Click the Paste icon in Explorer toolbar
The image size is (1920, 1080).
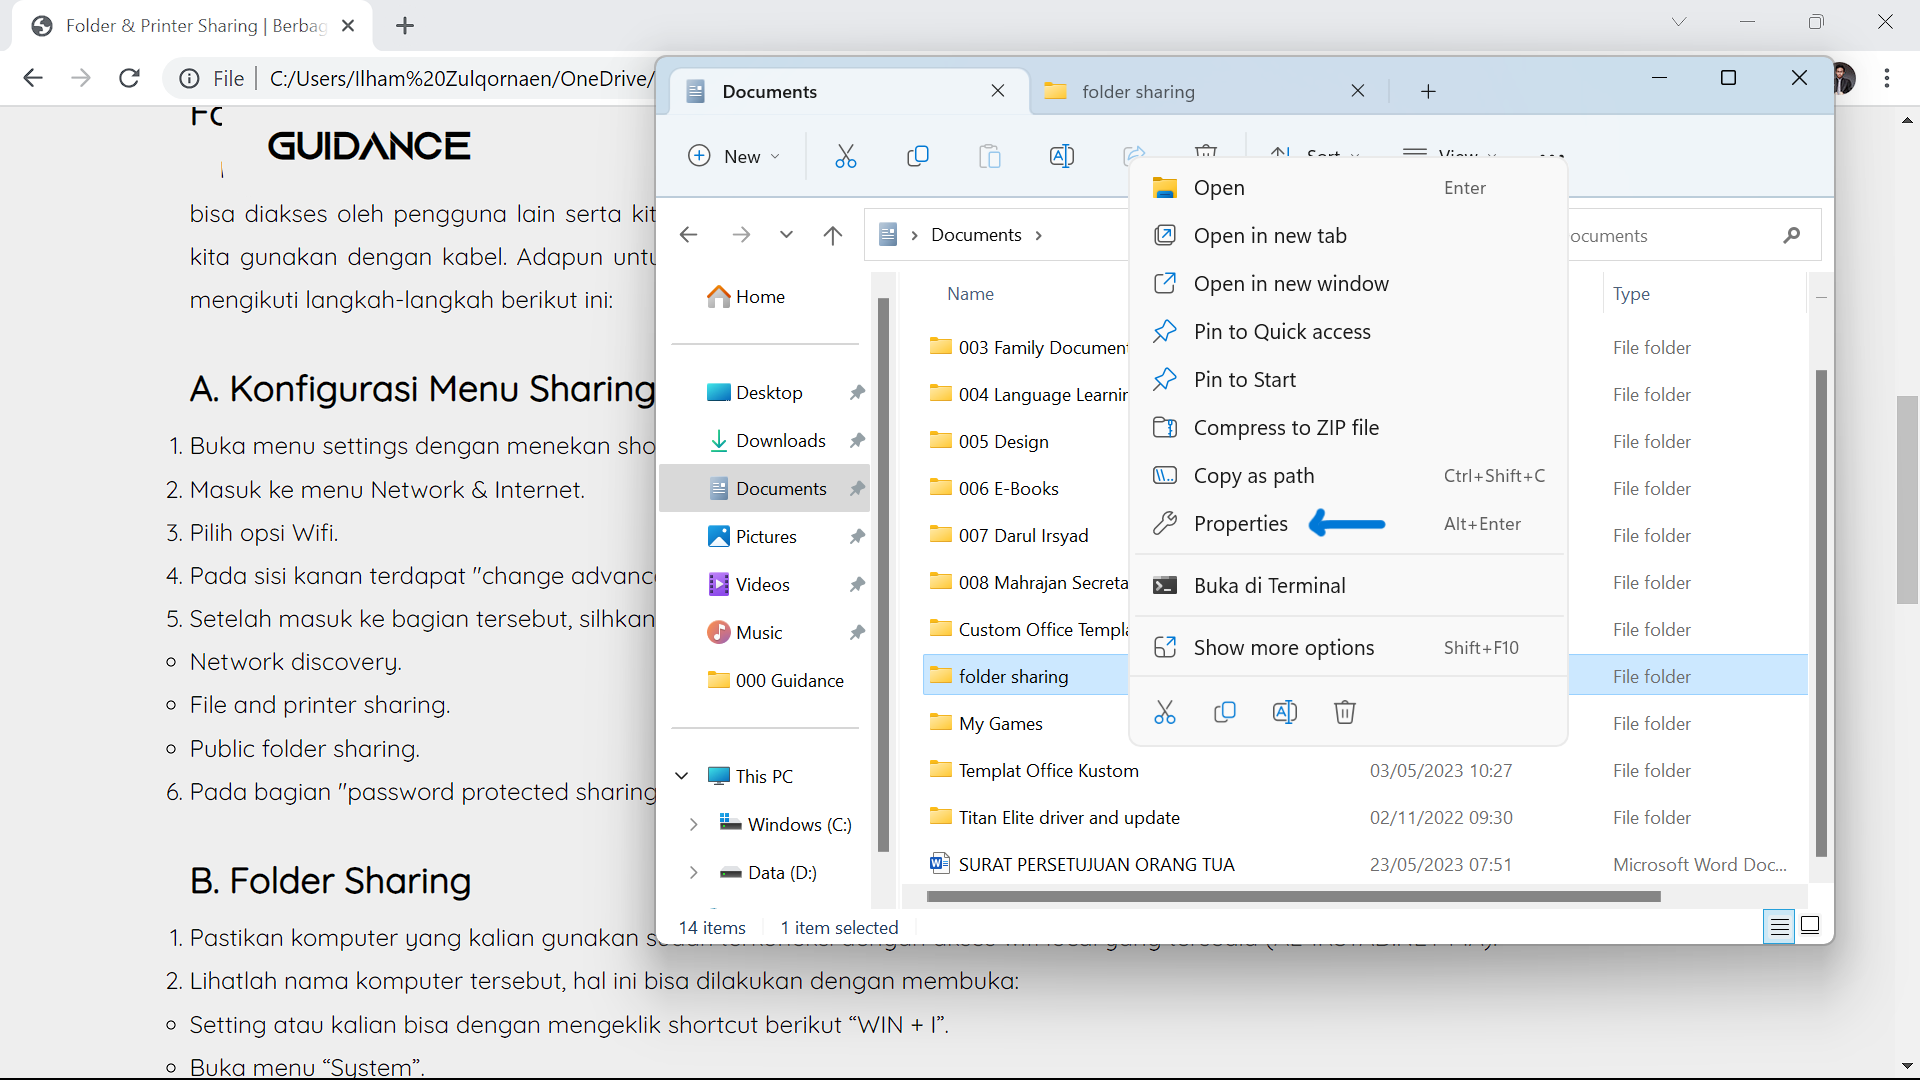pyautogui.click(x=990, y=156)
